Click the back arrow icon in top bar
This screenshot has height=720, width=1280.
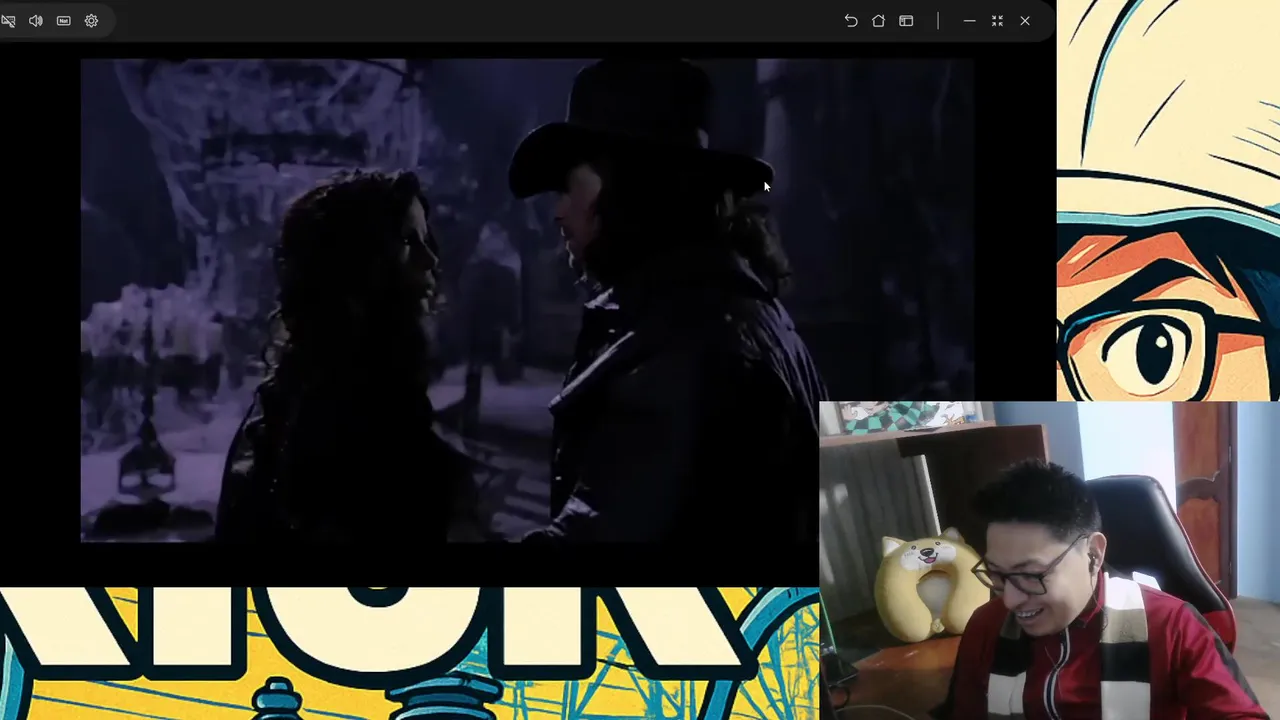(x=851, y=21)
